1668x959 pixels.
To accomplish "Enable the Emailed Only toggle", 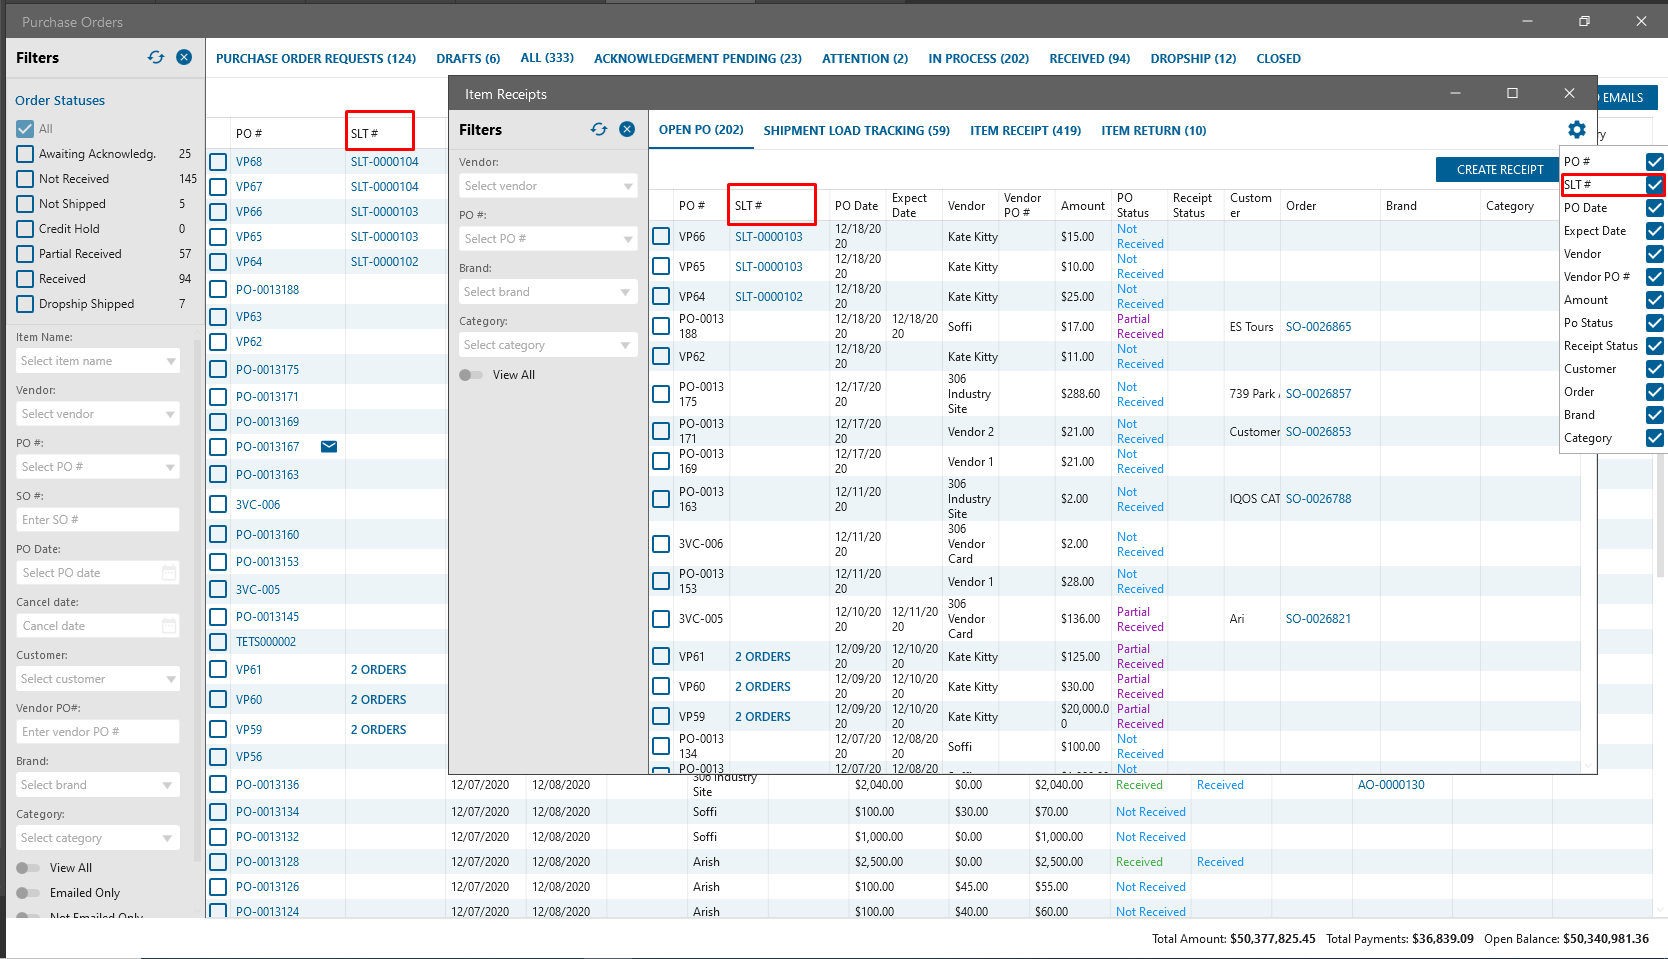I will [x=28, y=893].
